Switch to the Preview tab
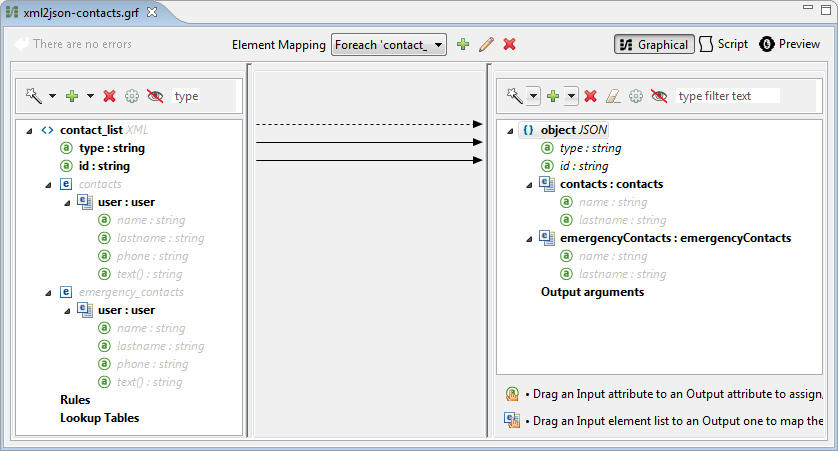Image resolution: width=838 pixels, height=451 pixels. pyautogui.click(x=790, y=44)
